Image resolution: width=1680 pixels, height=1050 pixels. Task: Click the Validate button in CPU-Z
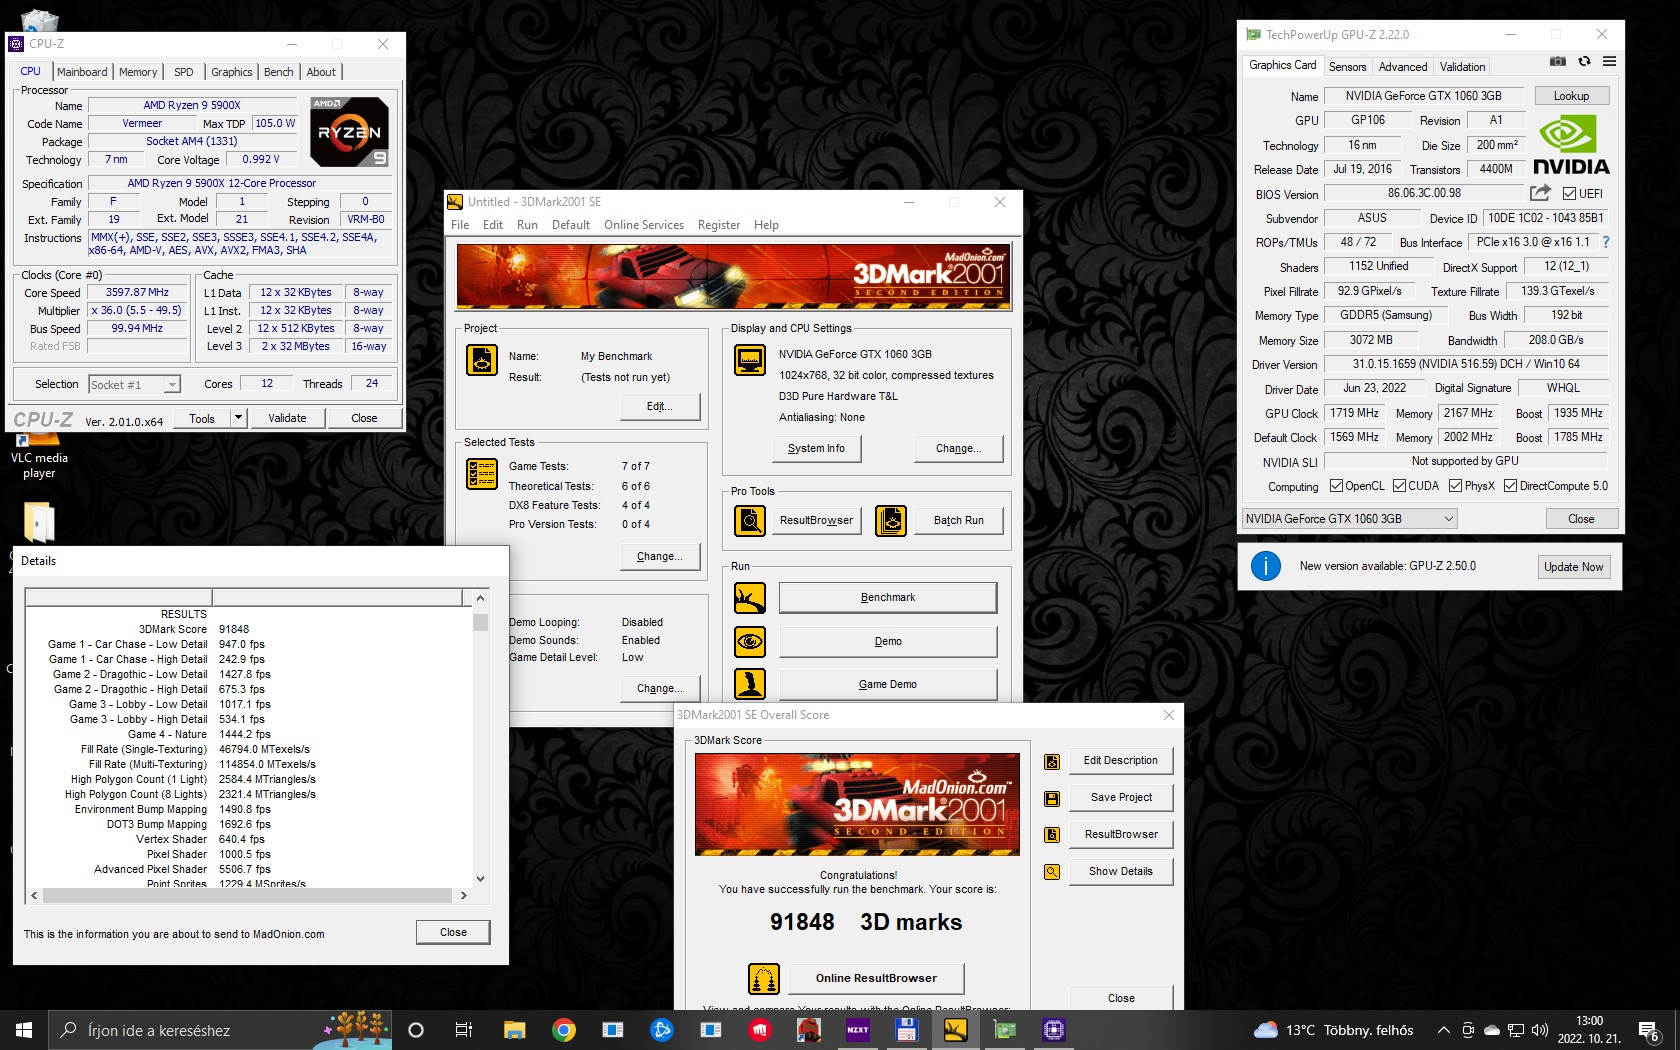[287, 418]
